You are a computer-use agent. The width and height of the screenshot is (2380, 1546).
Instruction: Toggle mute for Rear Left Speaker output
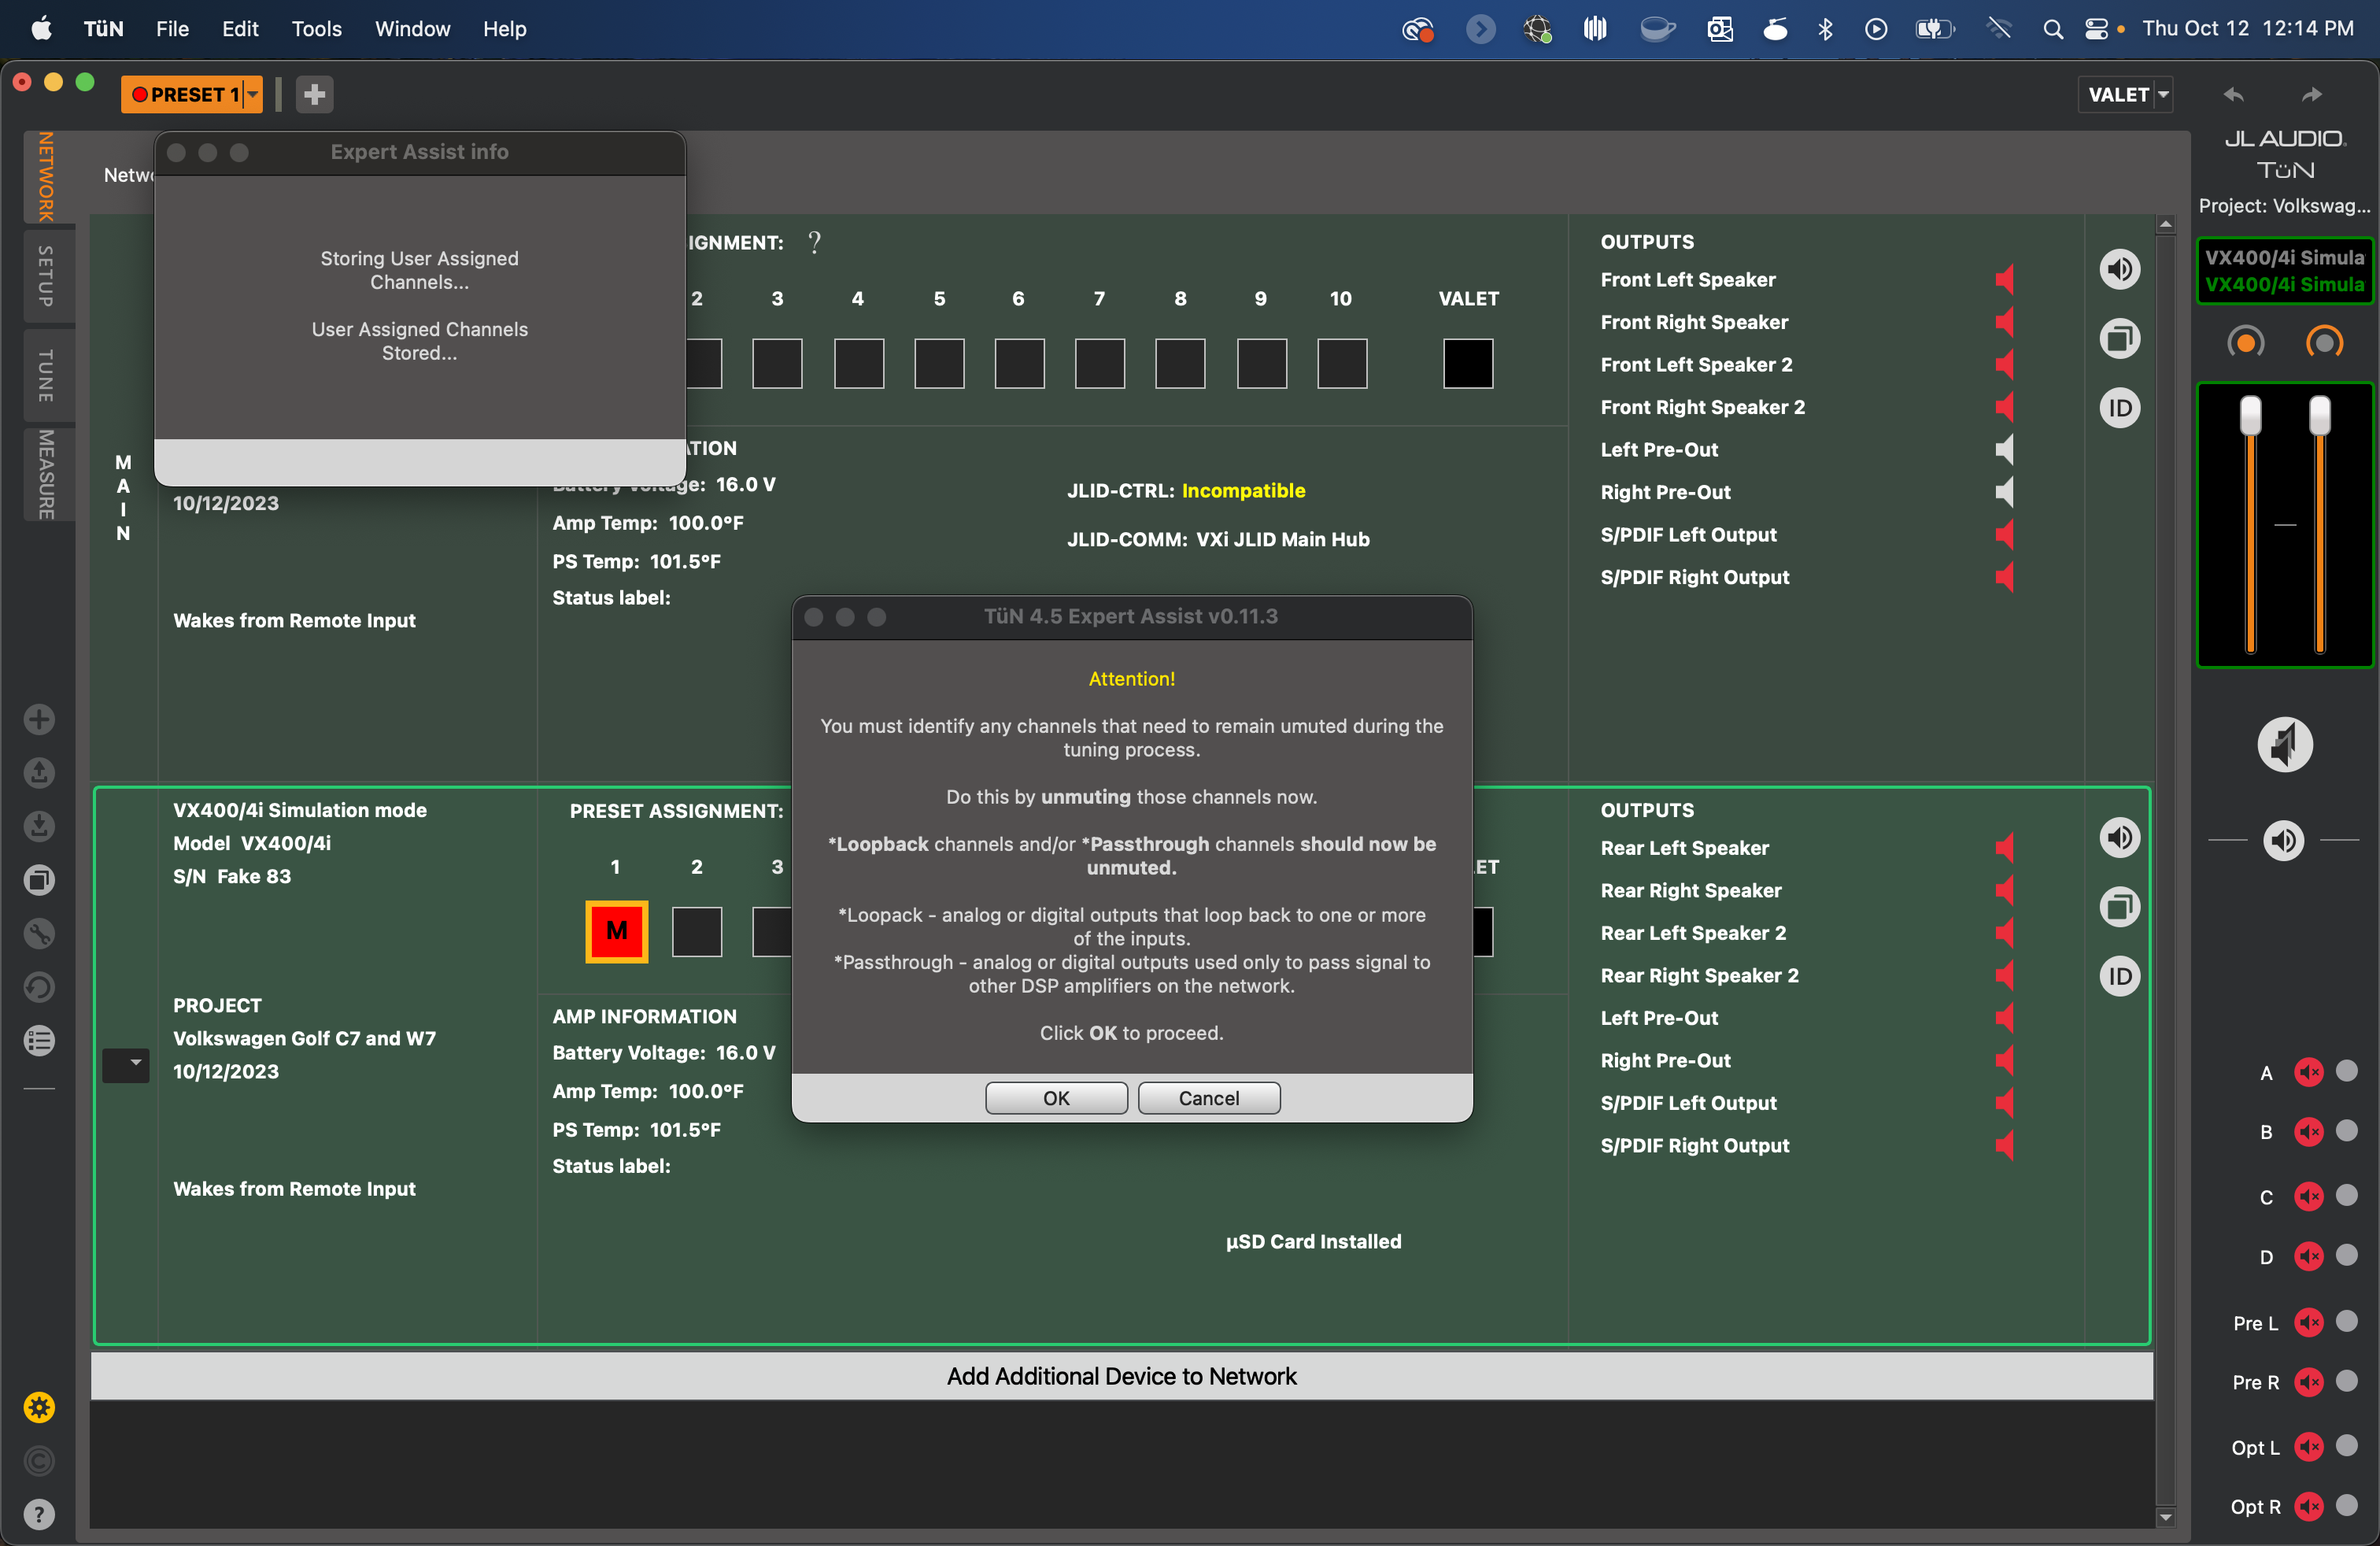point(2004,848)
